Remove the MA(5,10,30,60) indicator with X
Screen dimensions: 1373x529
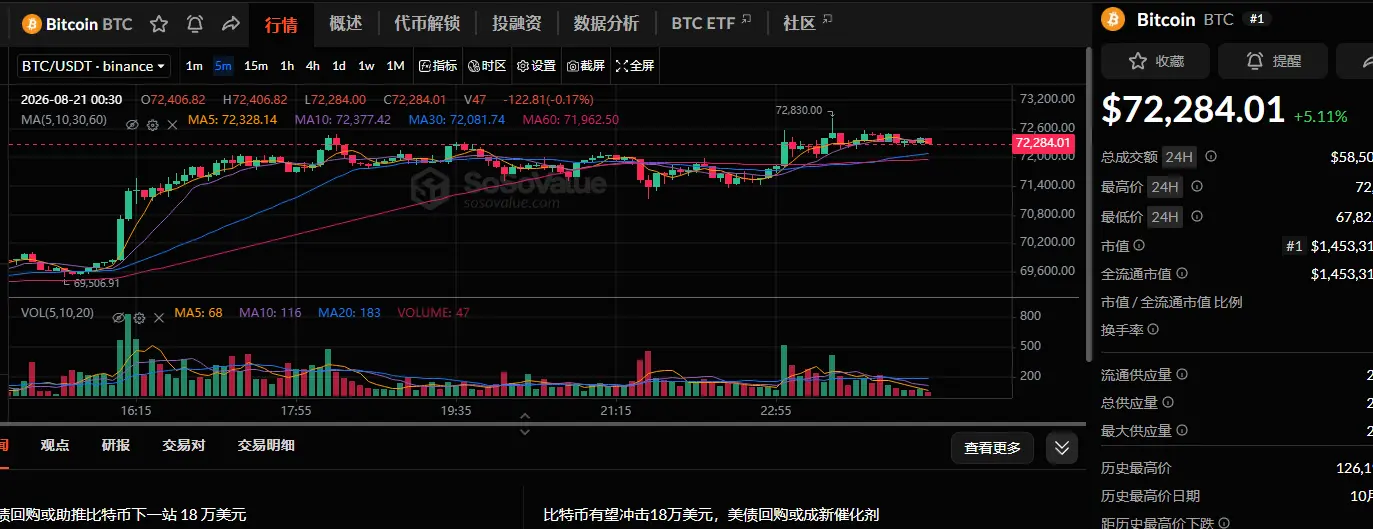pos(172,124)
